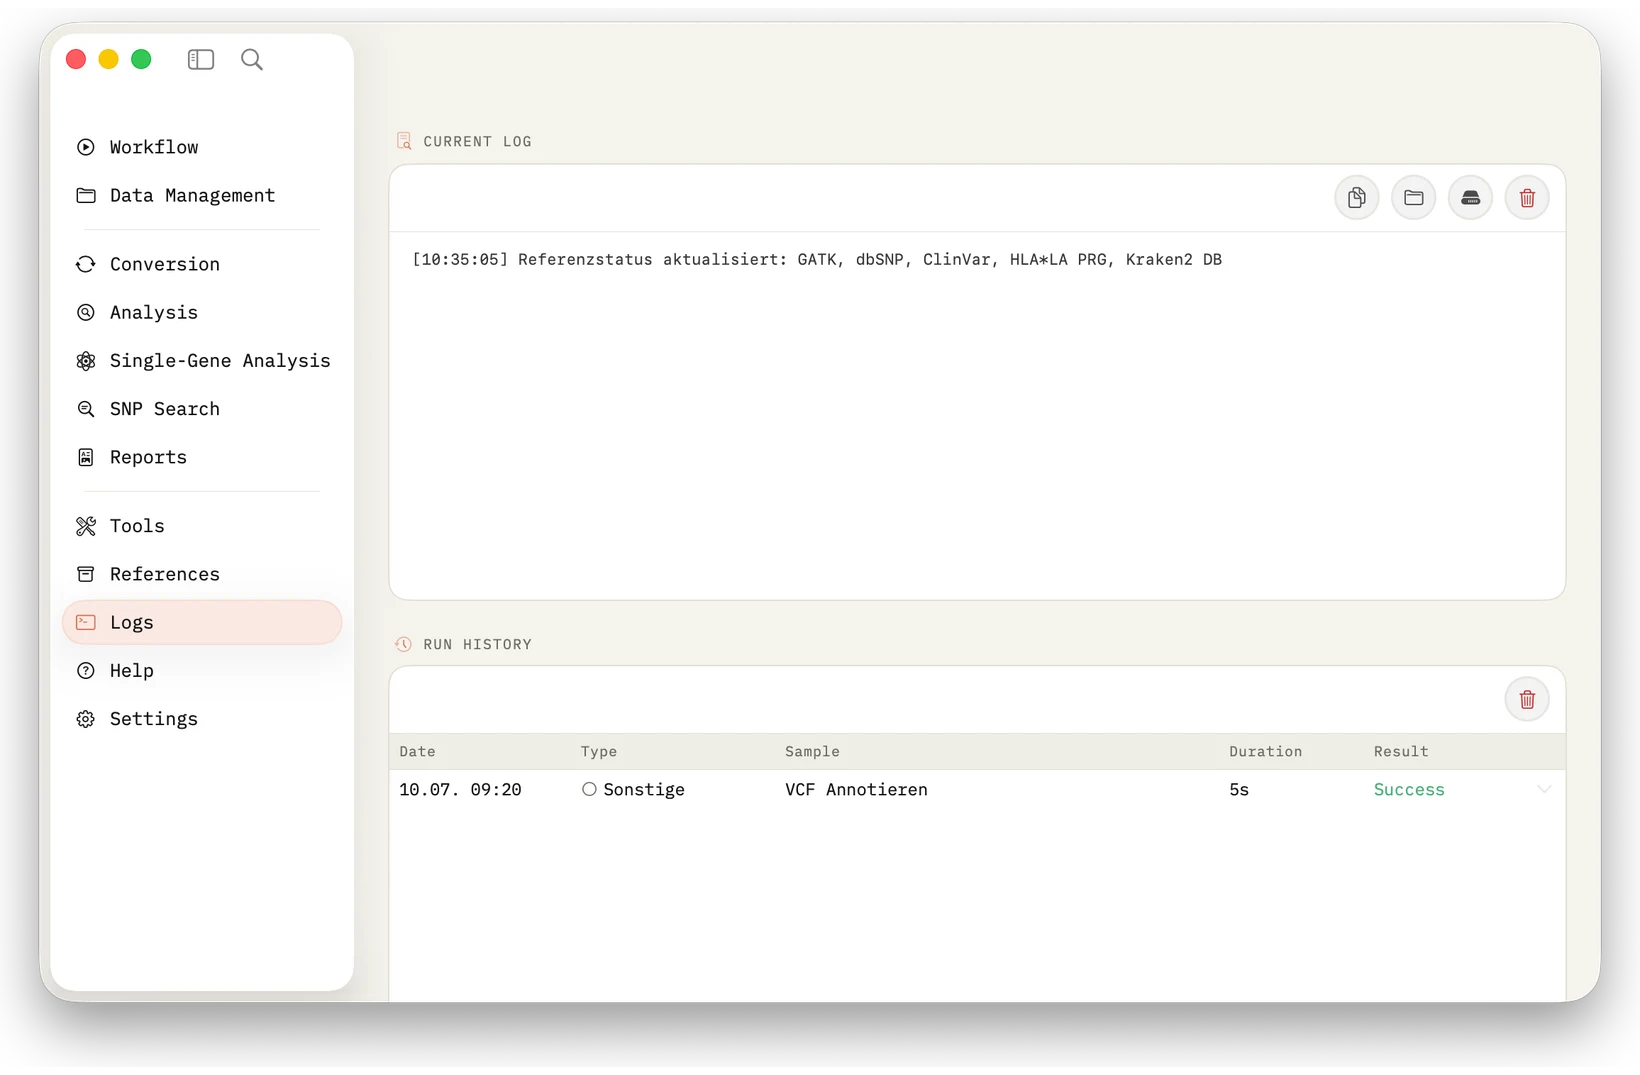Sort by the Sample column header

[812, 751]
